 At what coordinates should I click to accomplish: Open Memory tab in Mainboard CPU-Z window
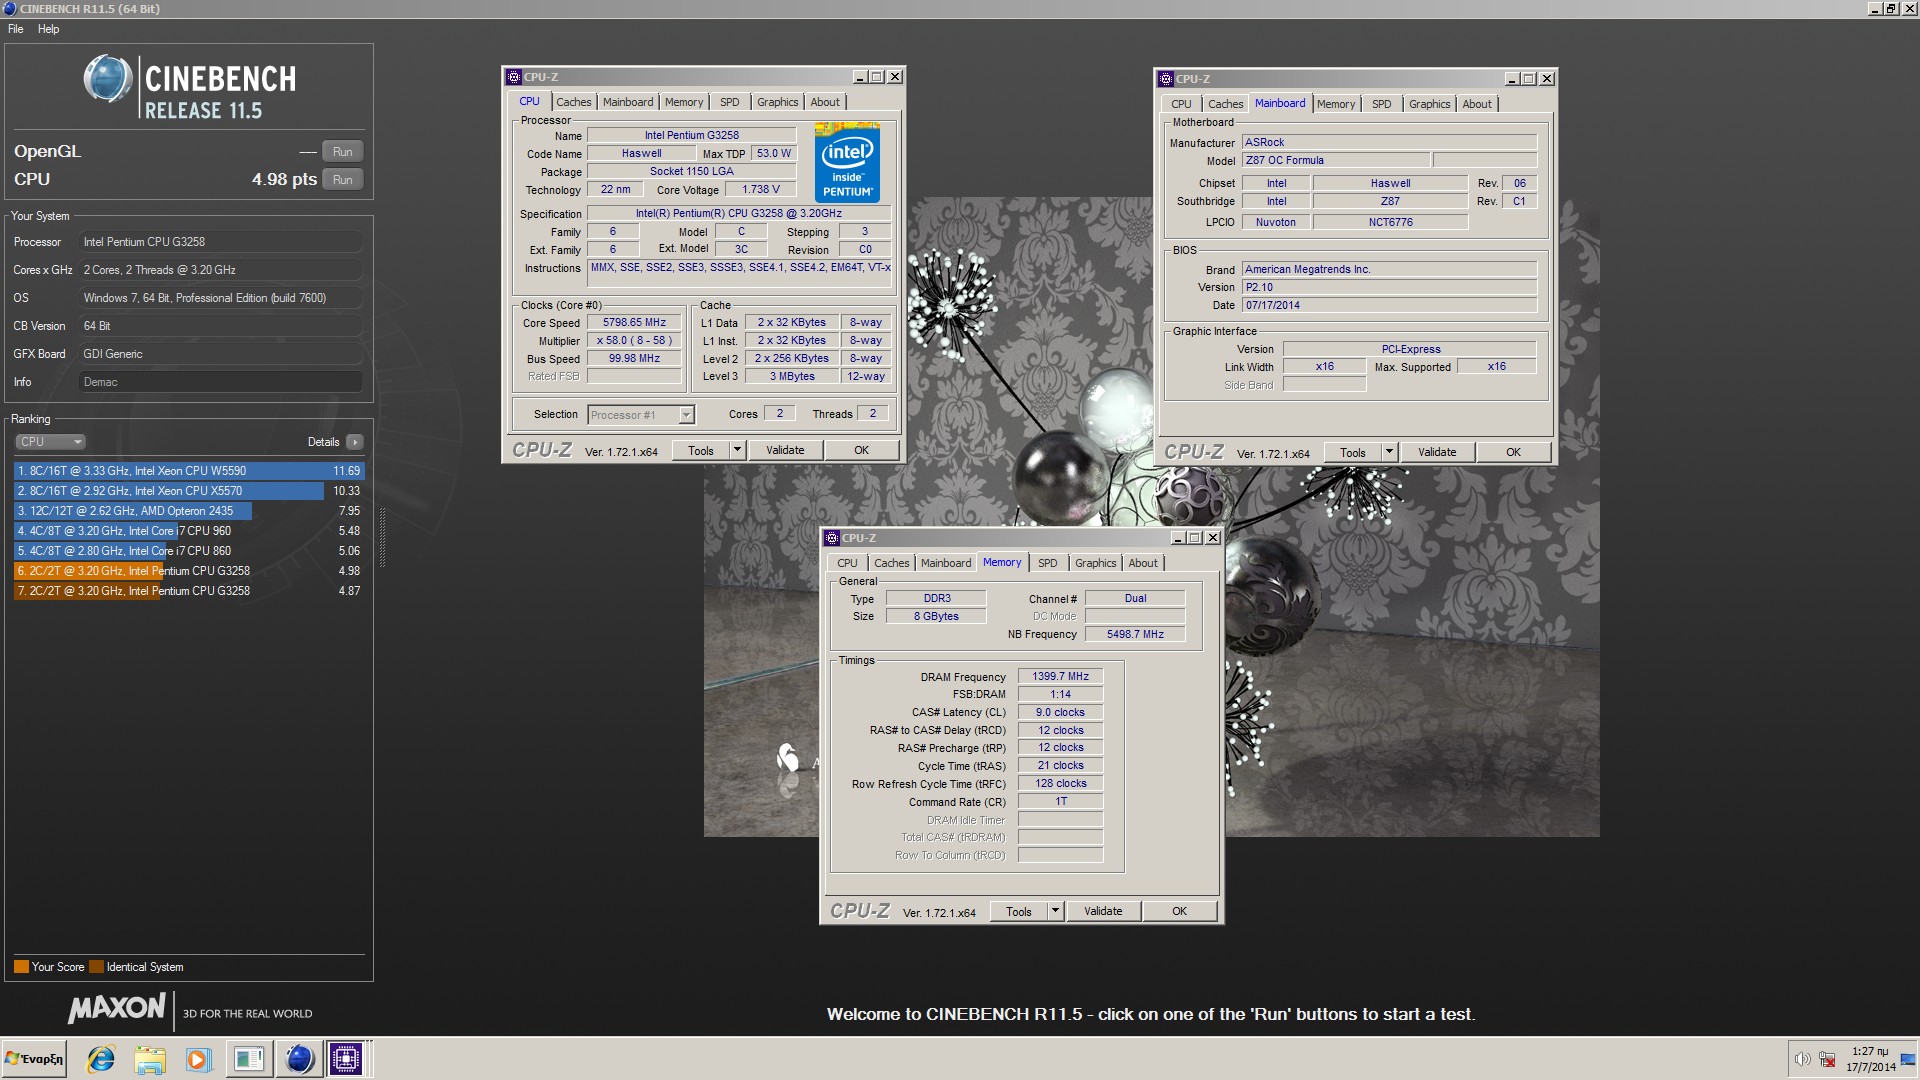(x=1336, y=104)
